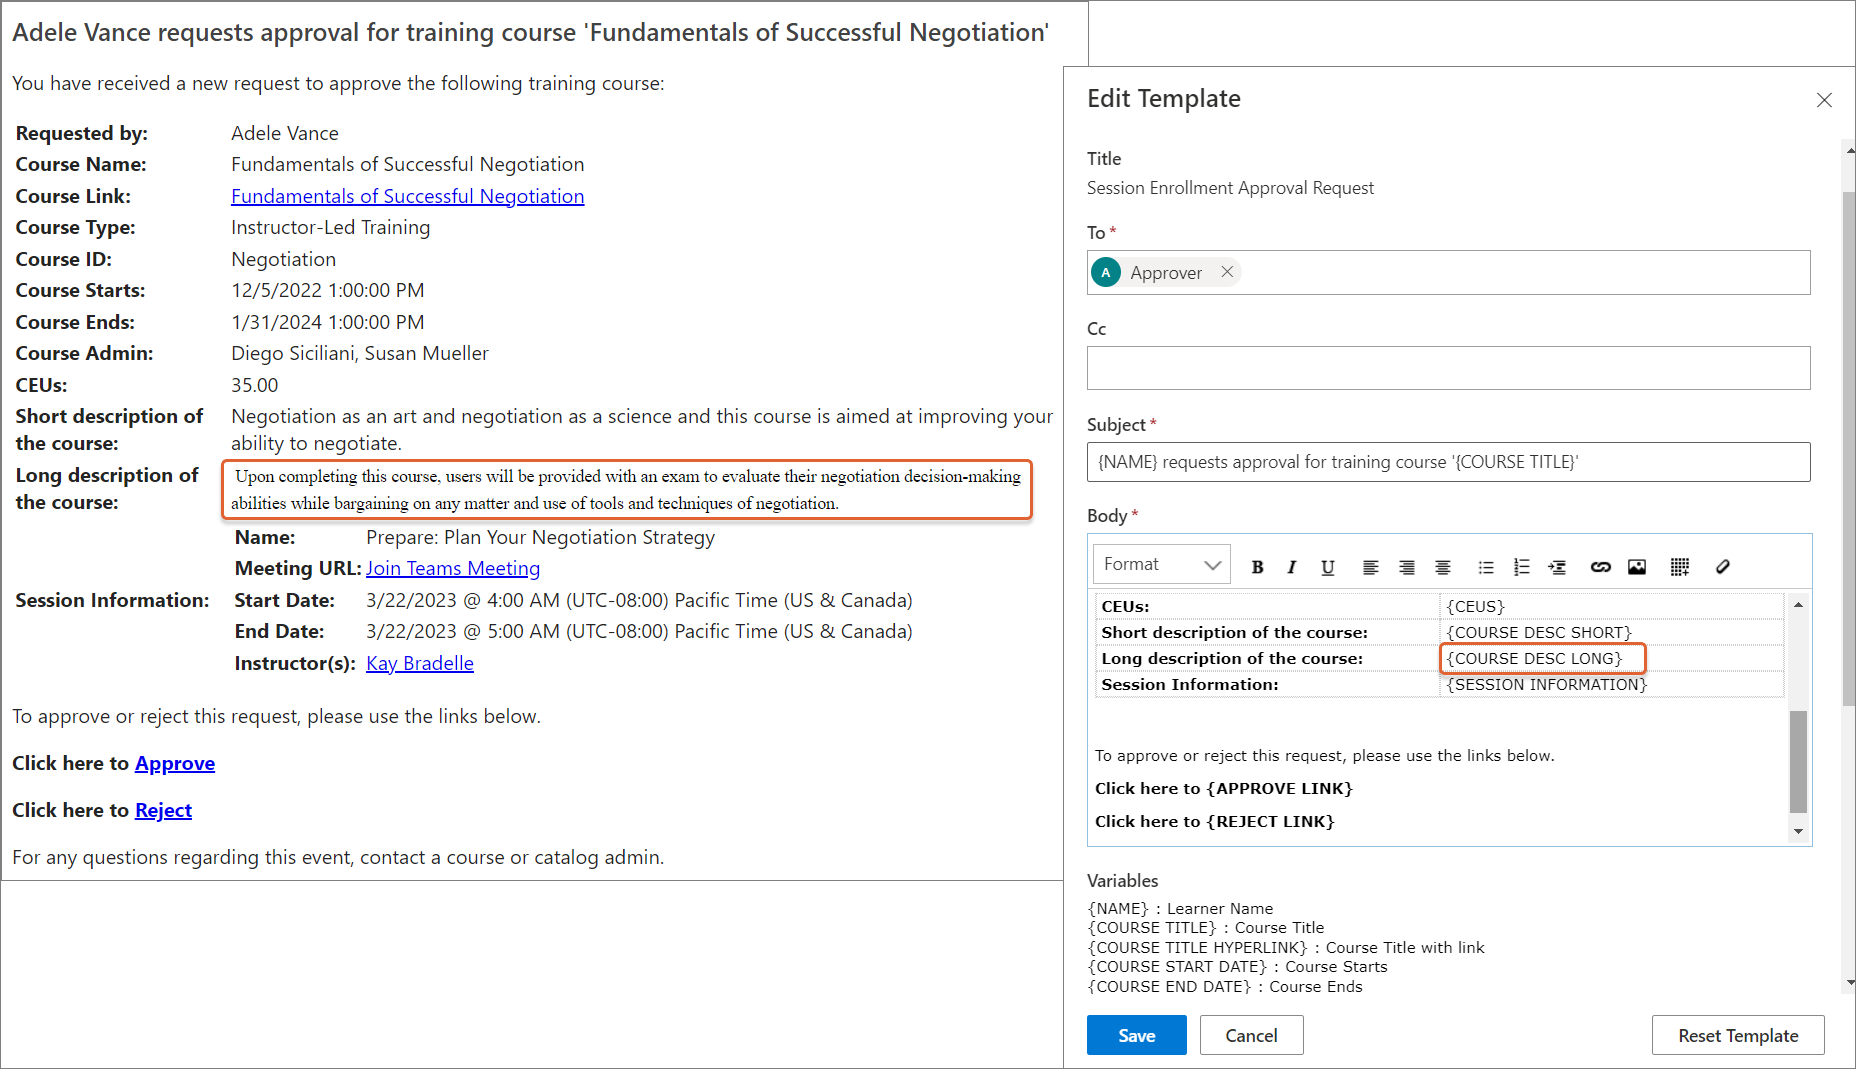This screenshot has width=1856, height=1069.
Task: Insert a table into the body
Action: pyautogui.click(x=1680, y=567)
